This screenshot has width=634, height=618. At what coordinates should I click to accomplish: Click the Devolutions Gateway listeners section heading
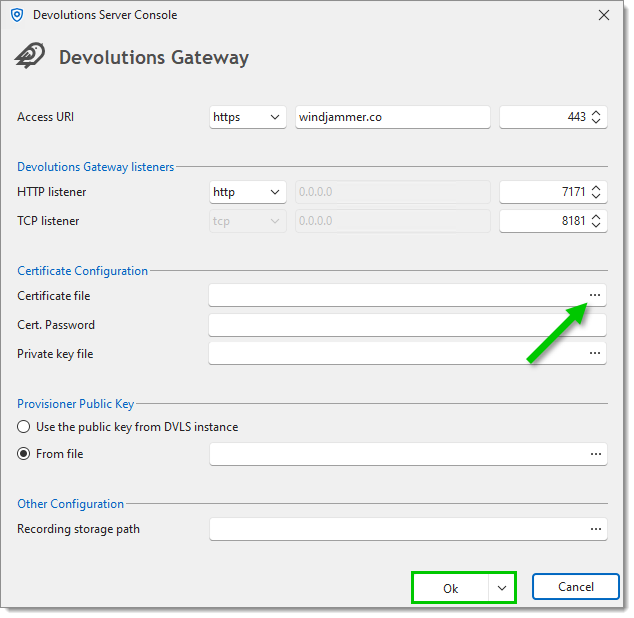[x=95, y=167]
